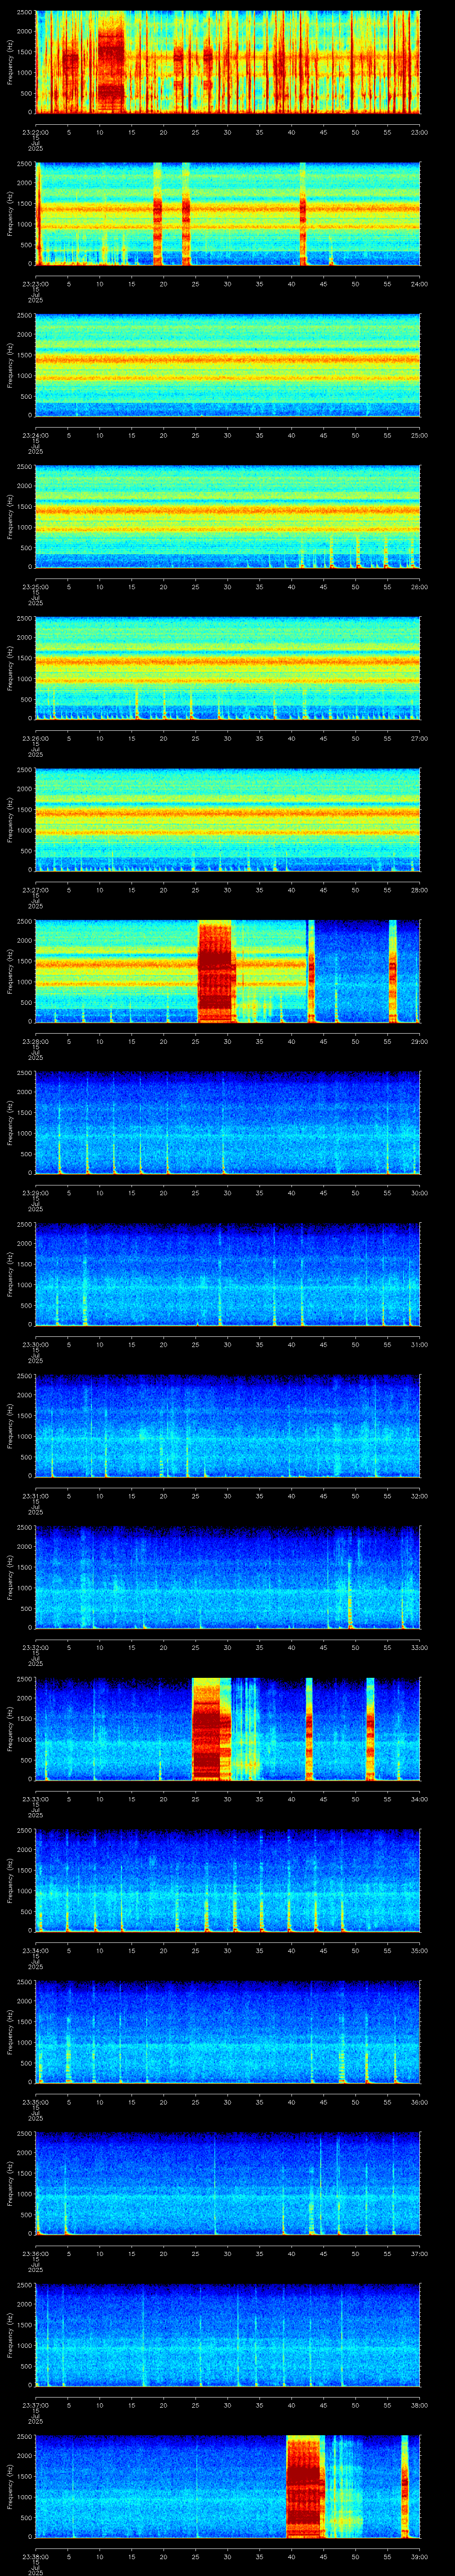This screenshot has height=2576, width=455.
Task: Select the spectrogram panel starting at 23:22:00
Action: pyautogui.click(x=228, y=62)
